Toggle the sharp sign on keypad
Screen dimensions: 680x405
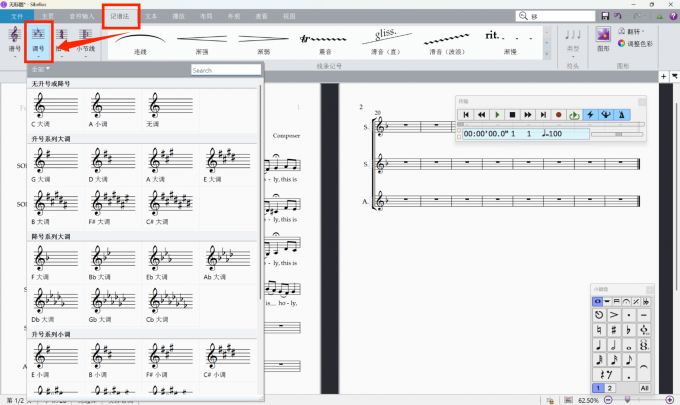click(614, 330)
